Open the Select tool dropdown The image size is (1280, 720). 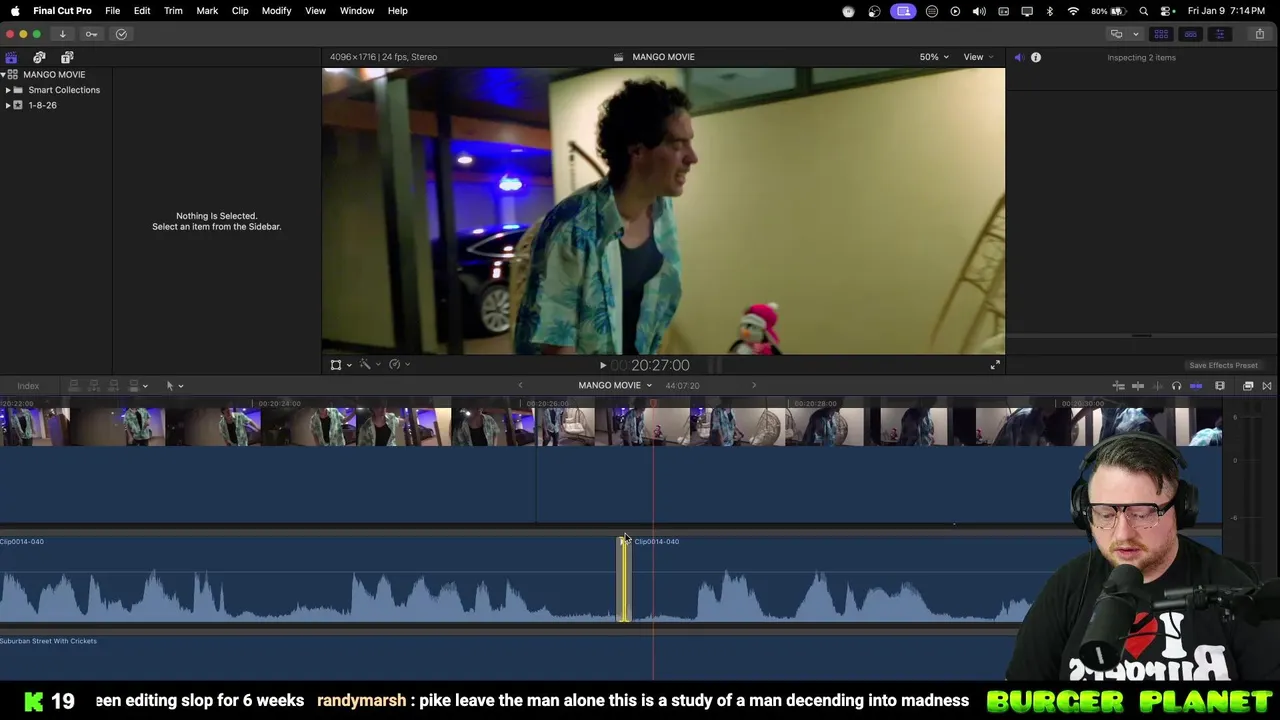(x=174, y=386)
